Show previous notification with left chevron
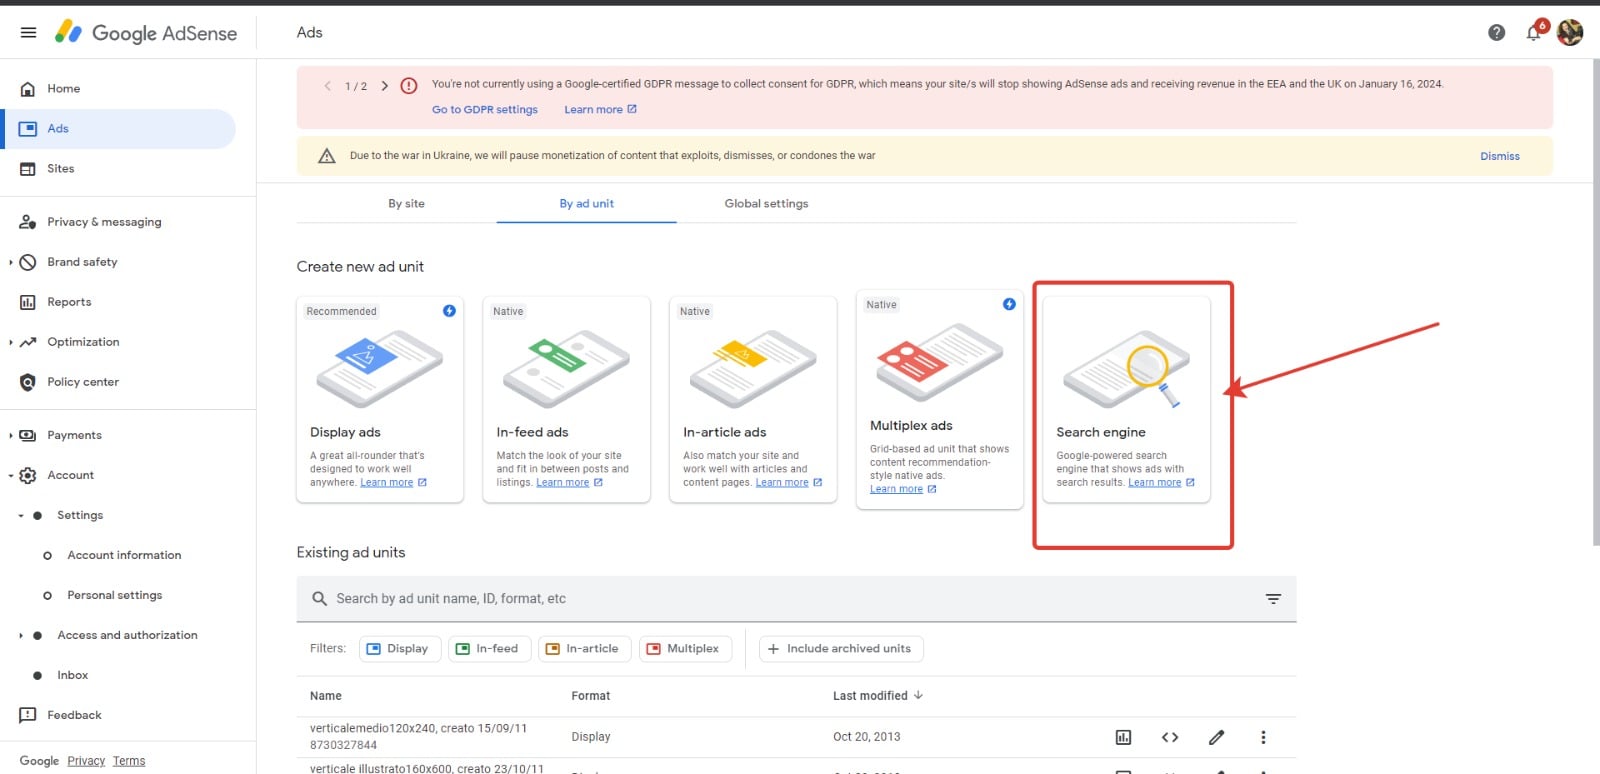The image size is (1600, 774). [x=327, y=86]
